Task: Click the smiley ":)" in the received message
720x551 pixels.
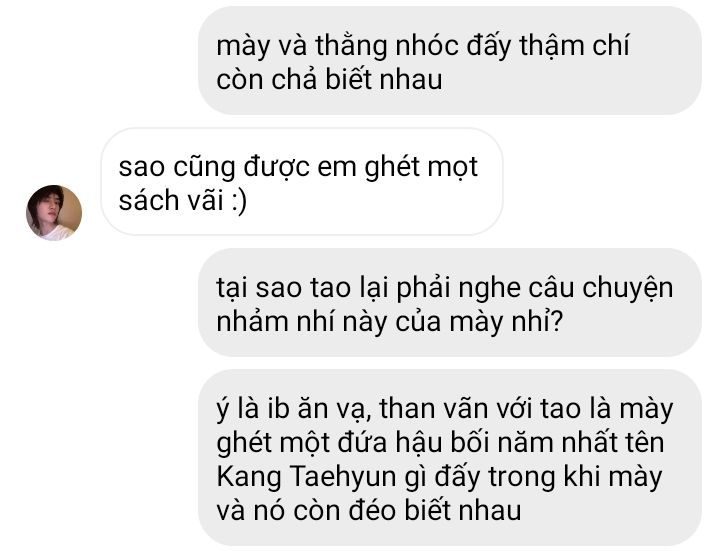Action: coord(239,201)
